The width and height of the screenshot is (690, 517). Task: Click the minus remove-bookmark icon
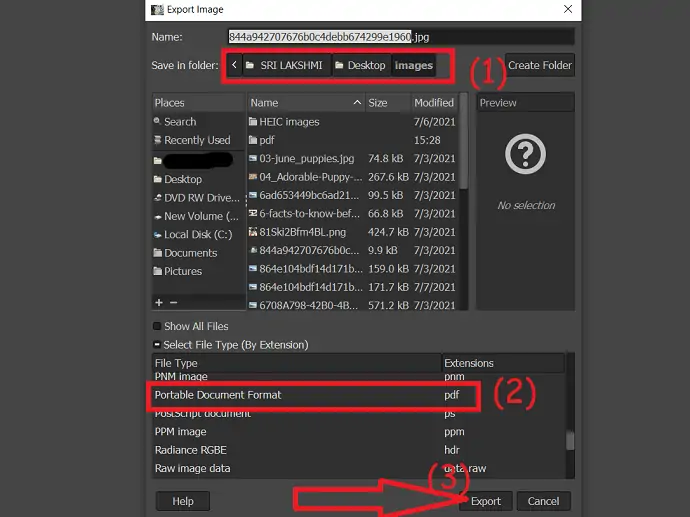click(173, 302)
